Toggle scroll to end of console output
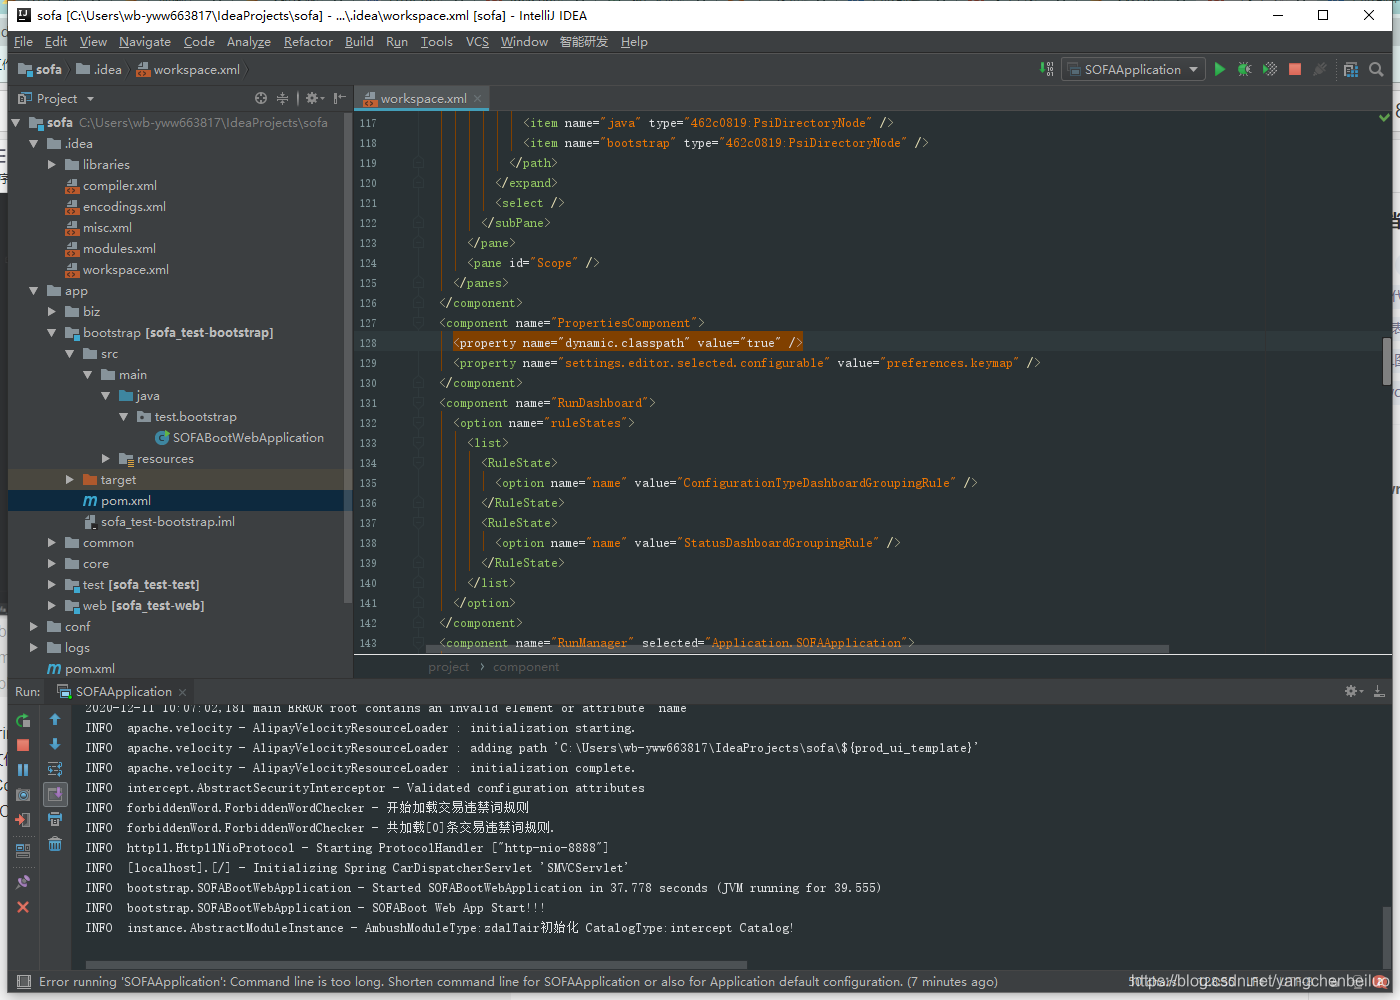The image size is (1400, 1000). 55,795
